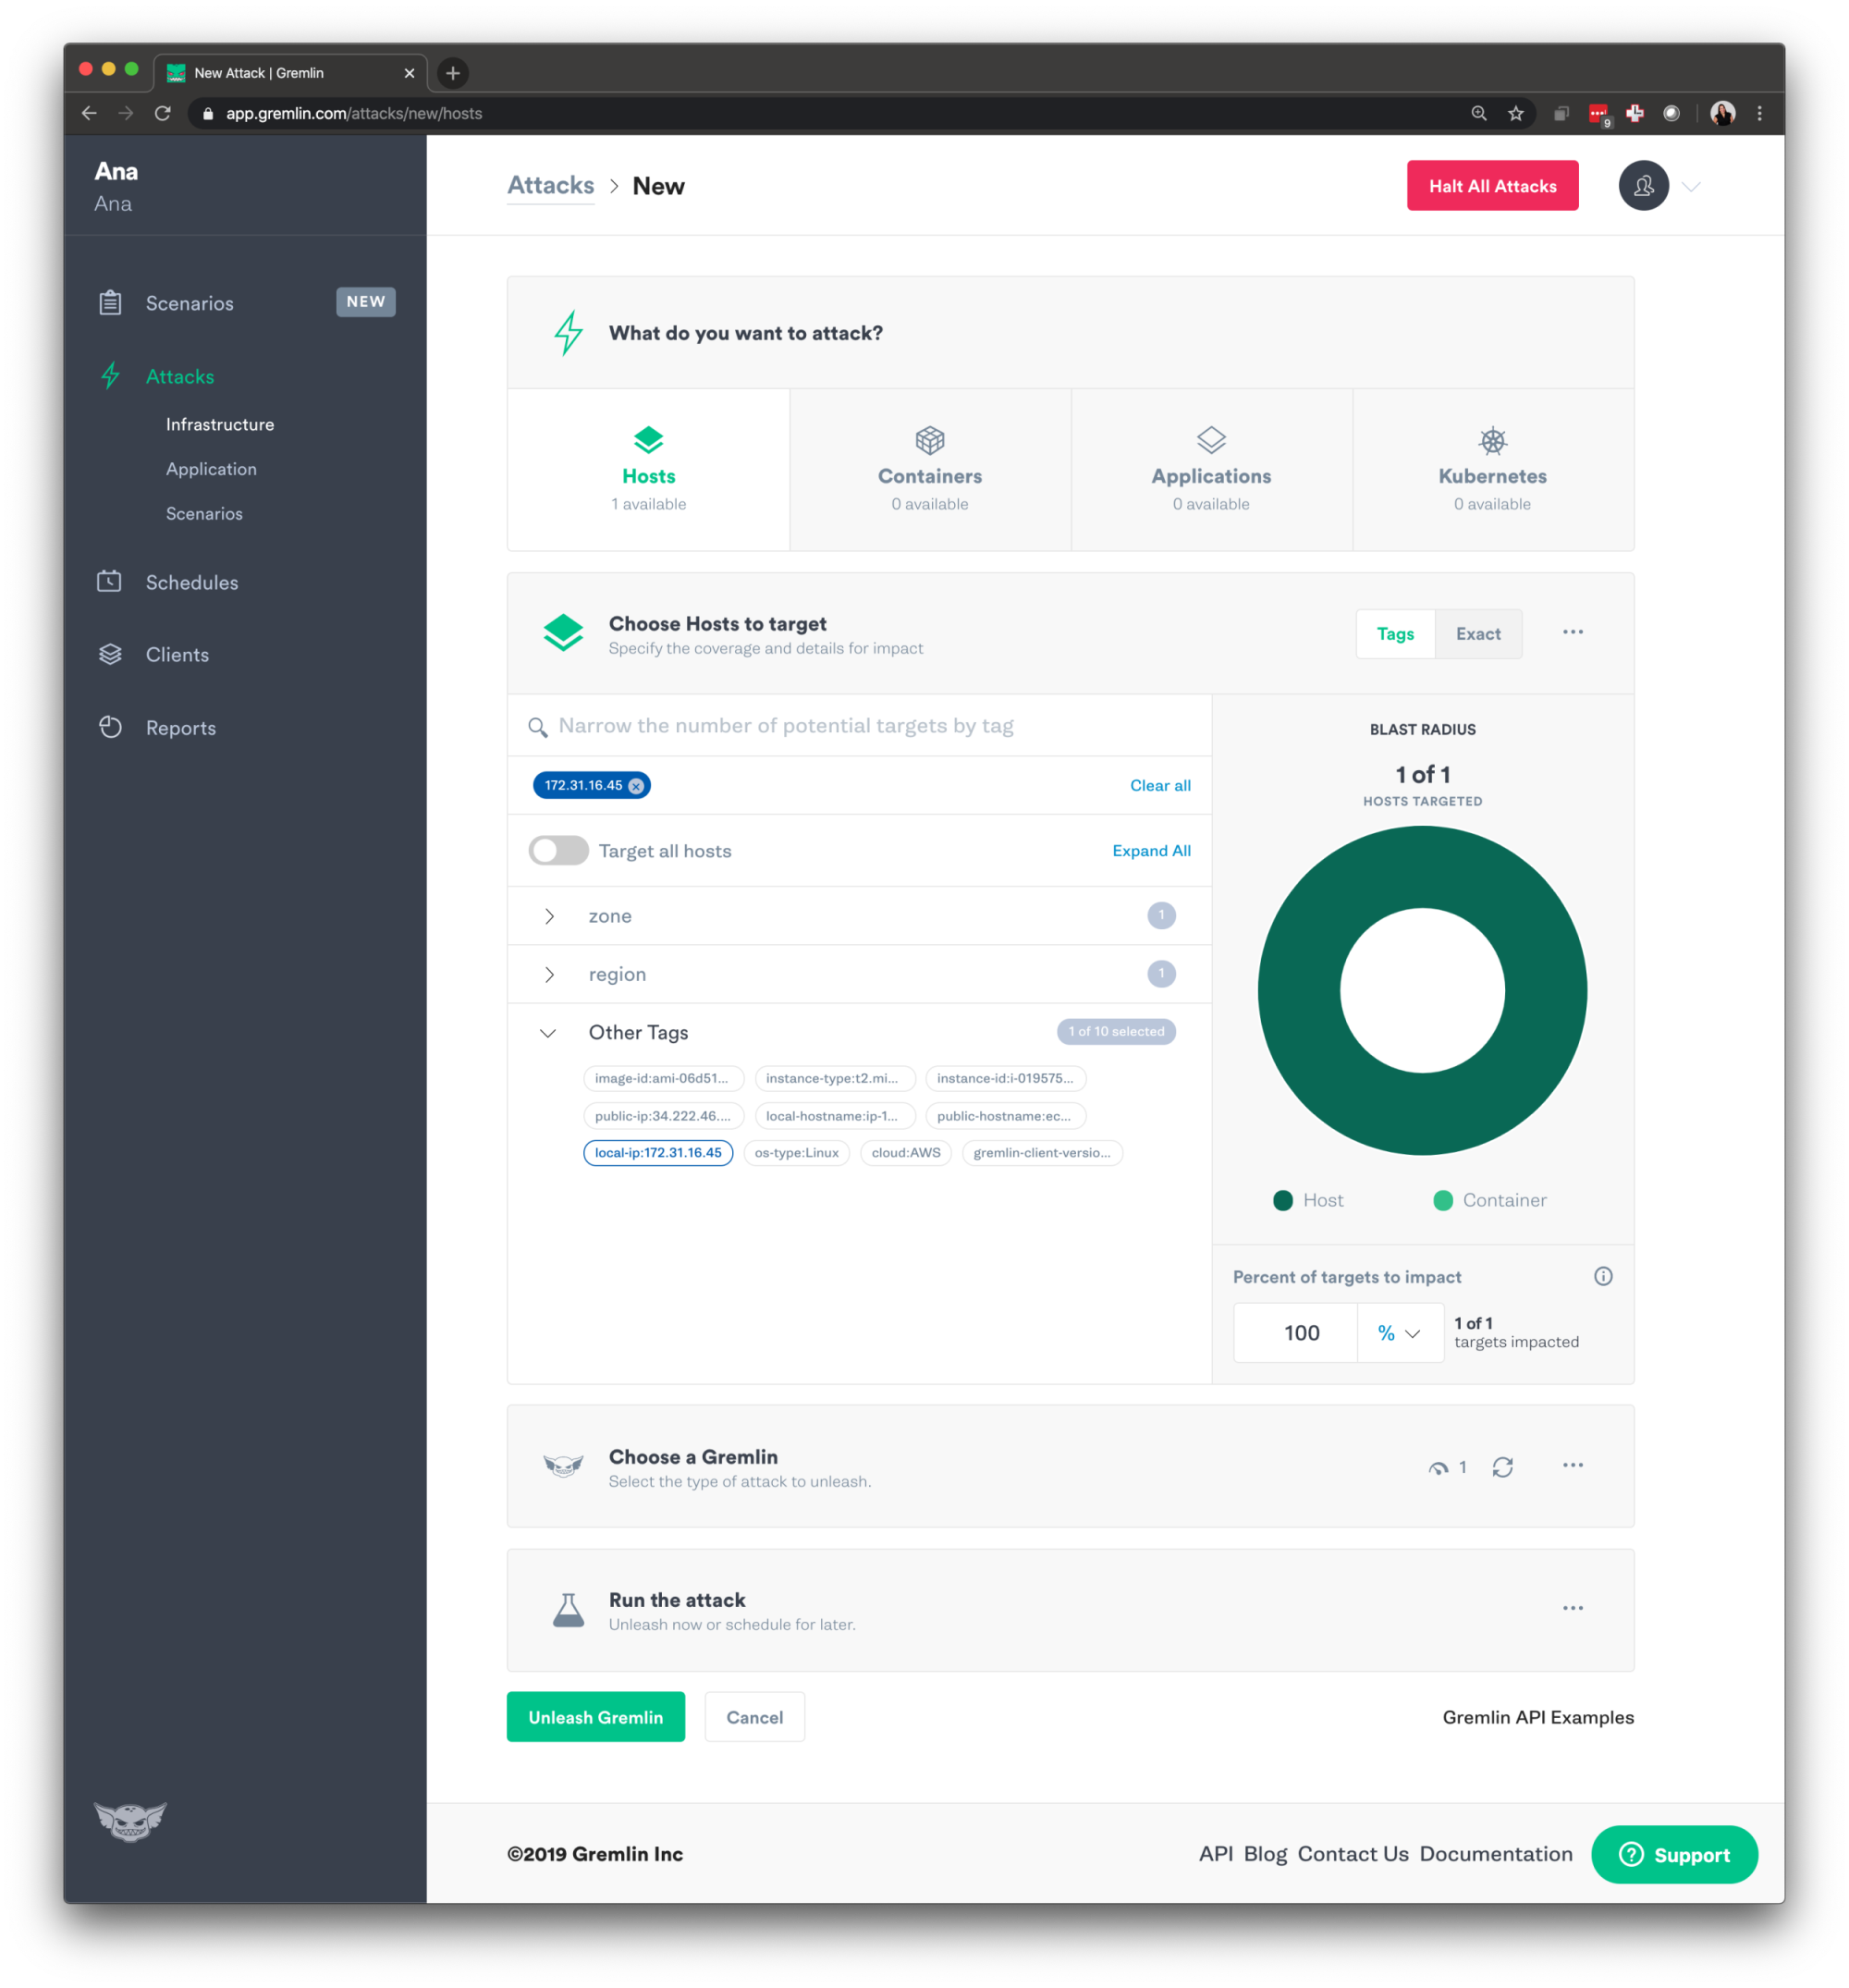Cancel the new attack
Image resolution: width=1849 pixels, height=1988 pixels.
click(x=754, y=1717)
